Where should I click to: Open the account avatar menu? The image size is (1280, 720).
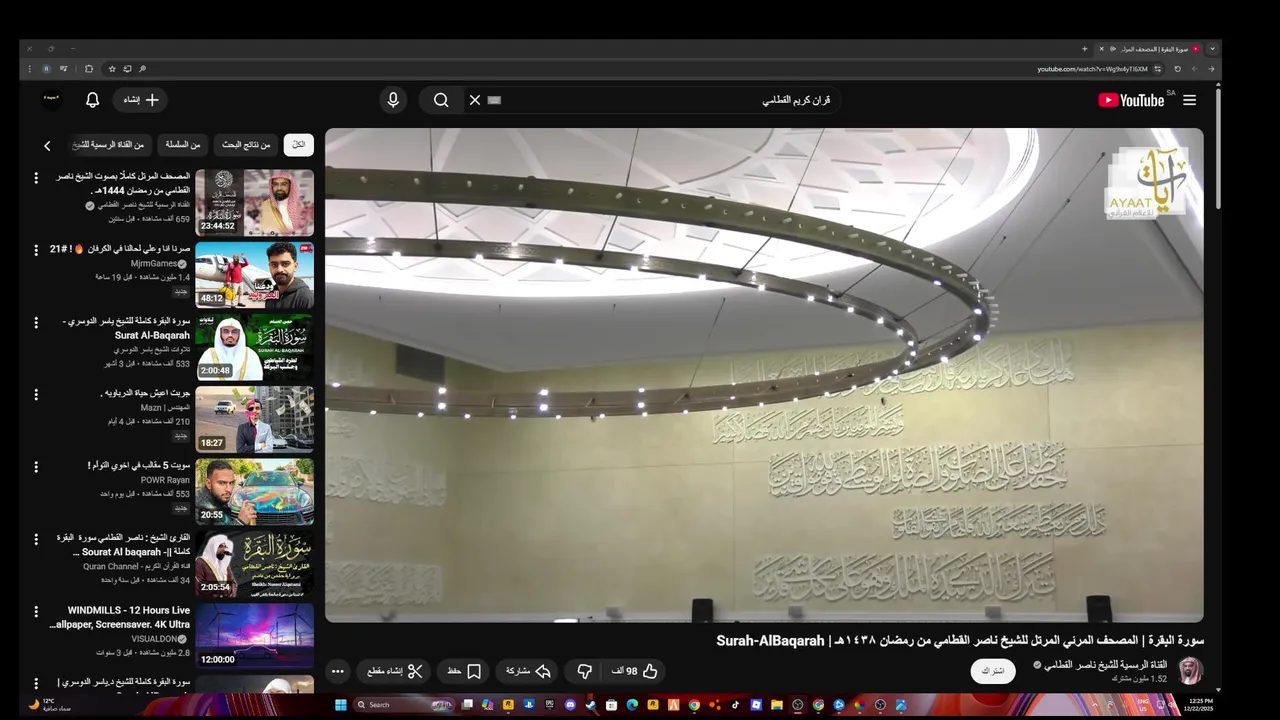coord(52,98)
